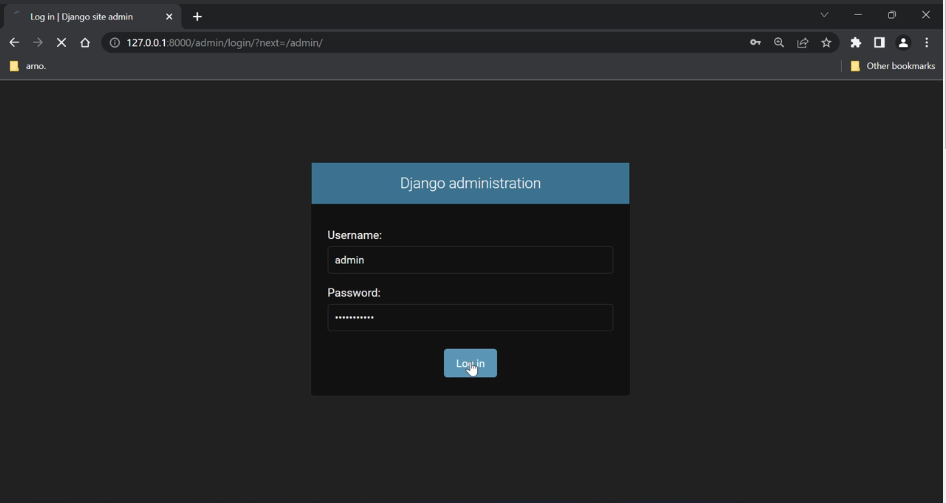Image resolution: width=946 pixels, height=503 pixels.
Task: Open a new tab with plus
Action: tap(197, 17)
